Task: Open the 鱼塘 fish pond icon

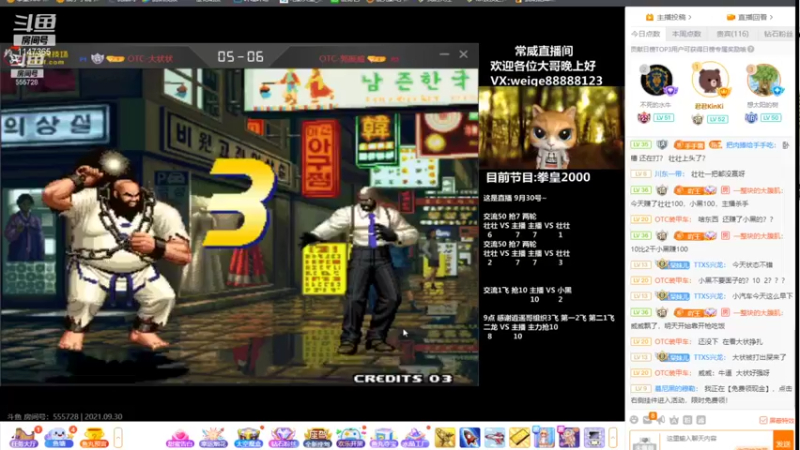Action: 59,437
